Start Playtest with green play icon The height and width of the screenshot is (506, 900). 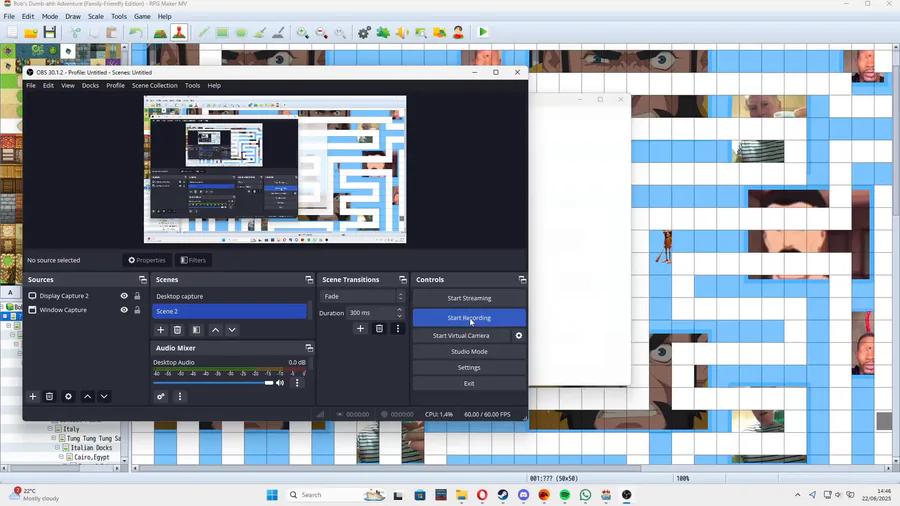point(483,32)
